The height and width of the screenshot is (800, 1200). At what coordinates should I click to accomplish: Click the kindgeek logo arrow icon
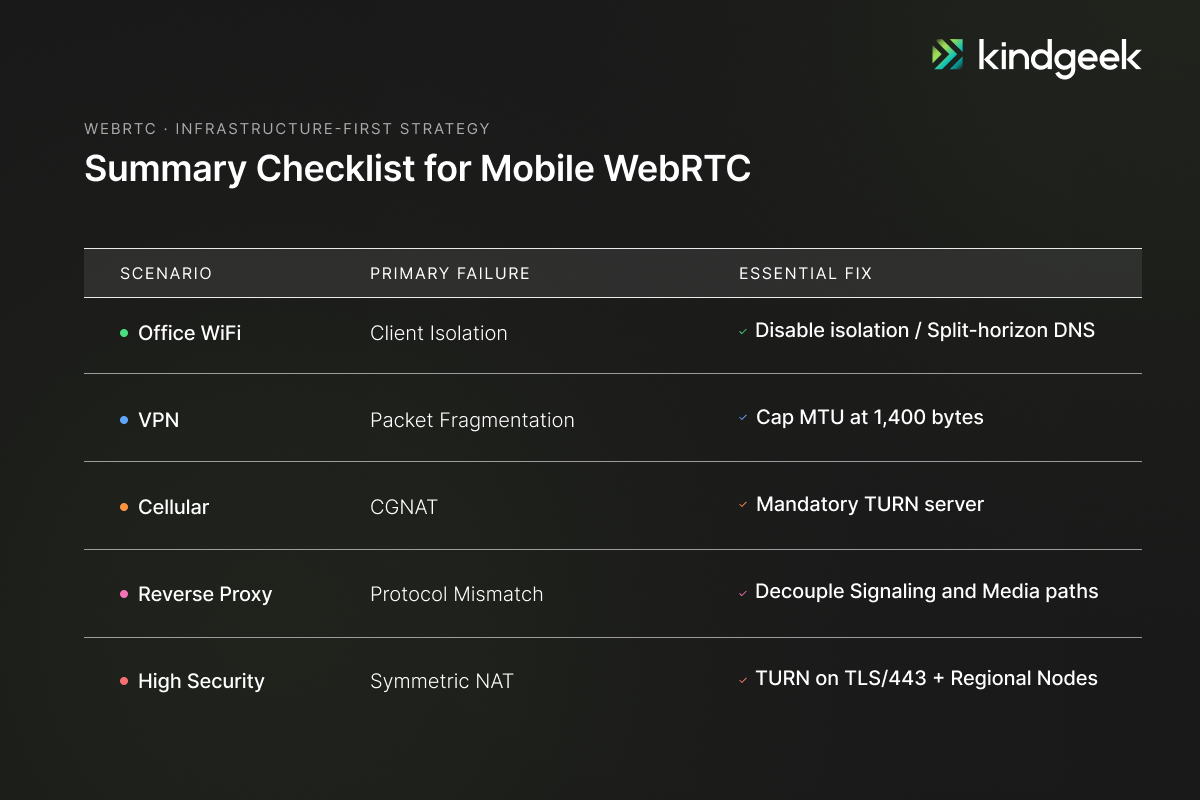948,55
